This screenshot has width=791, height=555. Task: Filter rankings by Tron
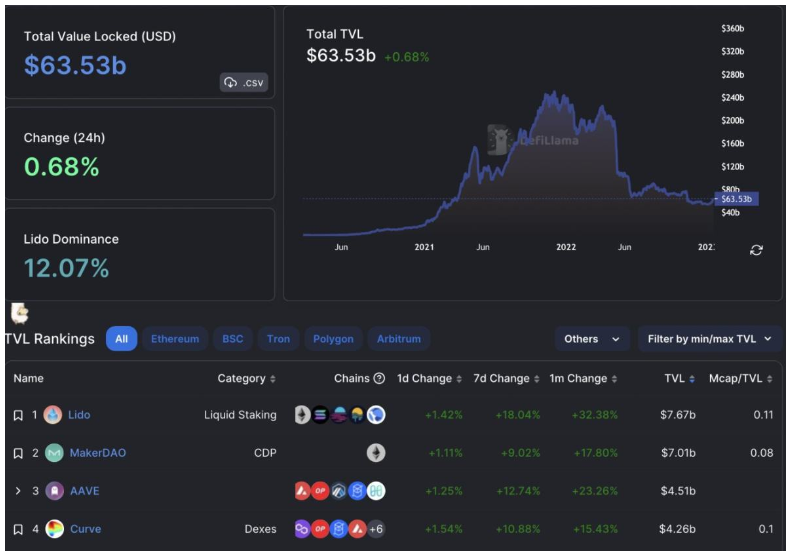click(x=278, y=339)
